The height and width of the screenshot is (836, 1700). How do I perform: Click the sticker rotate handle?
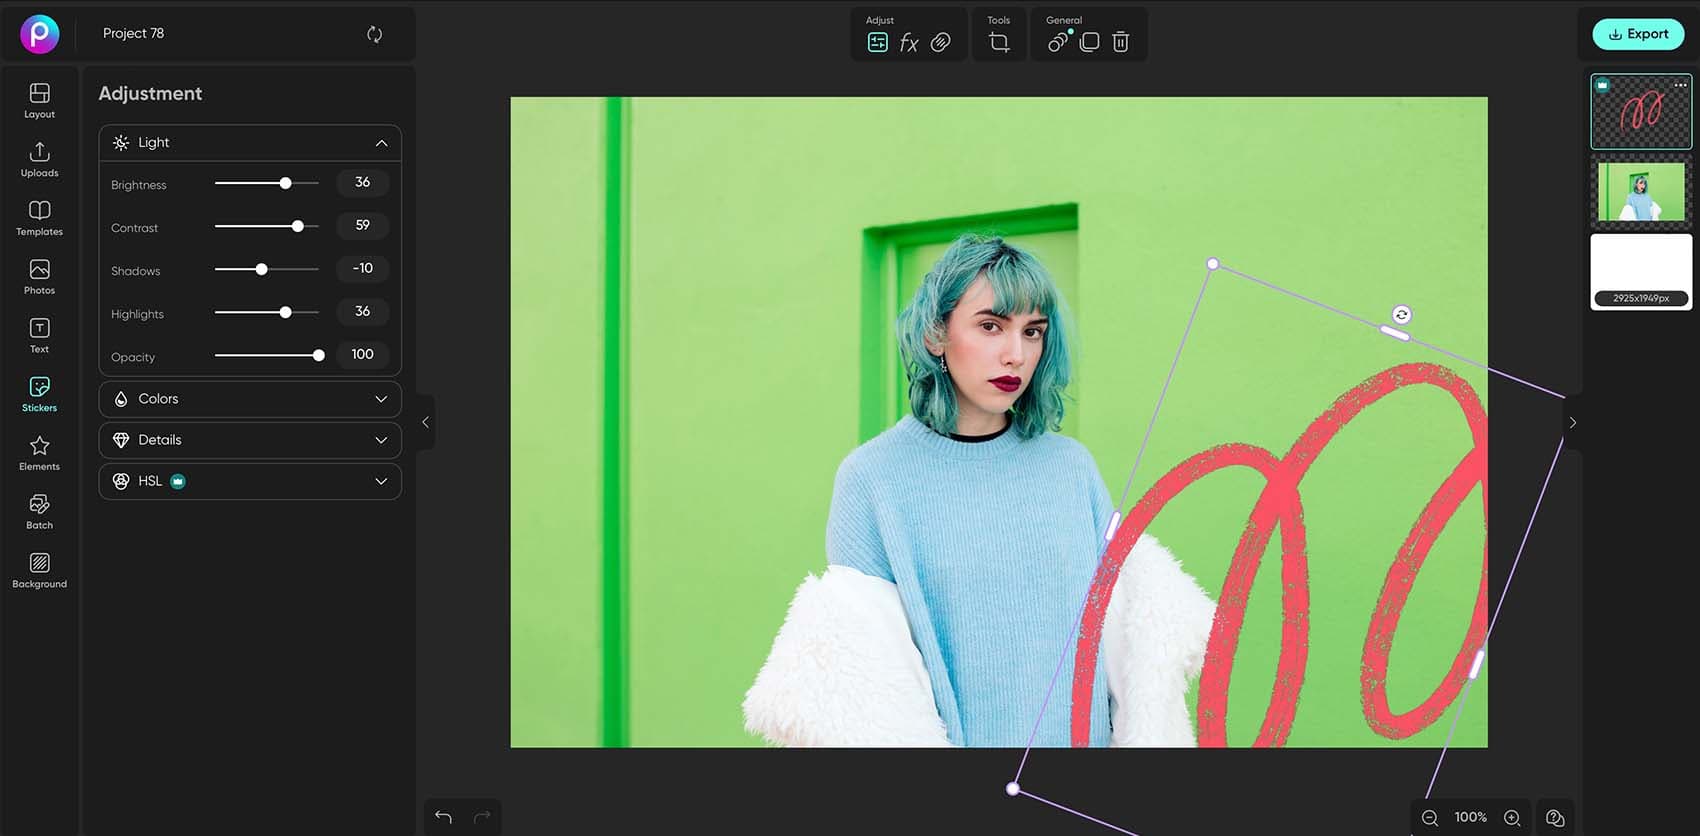(1402, 315)
